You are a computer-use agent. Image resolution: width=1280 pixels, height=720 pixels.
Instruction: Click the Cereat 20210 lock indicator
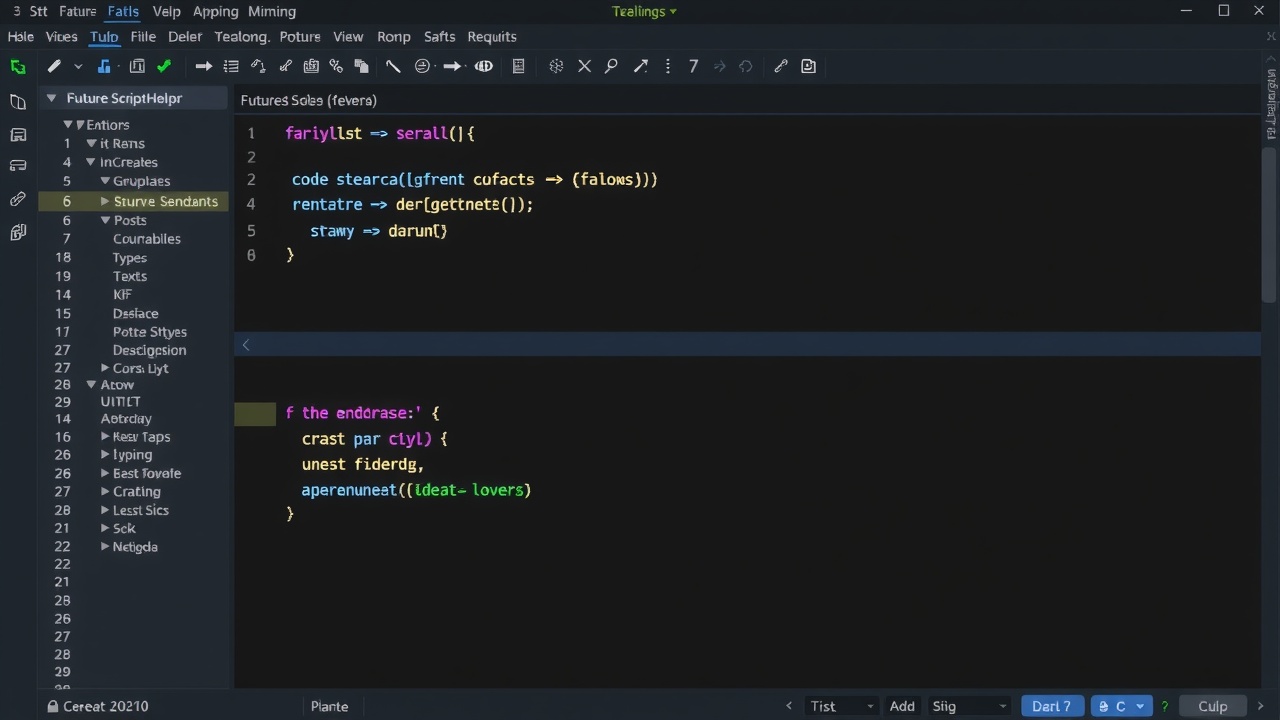tap(98, 706)
